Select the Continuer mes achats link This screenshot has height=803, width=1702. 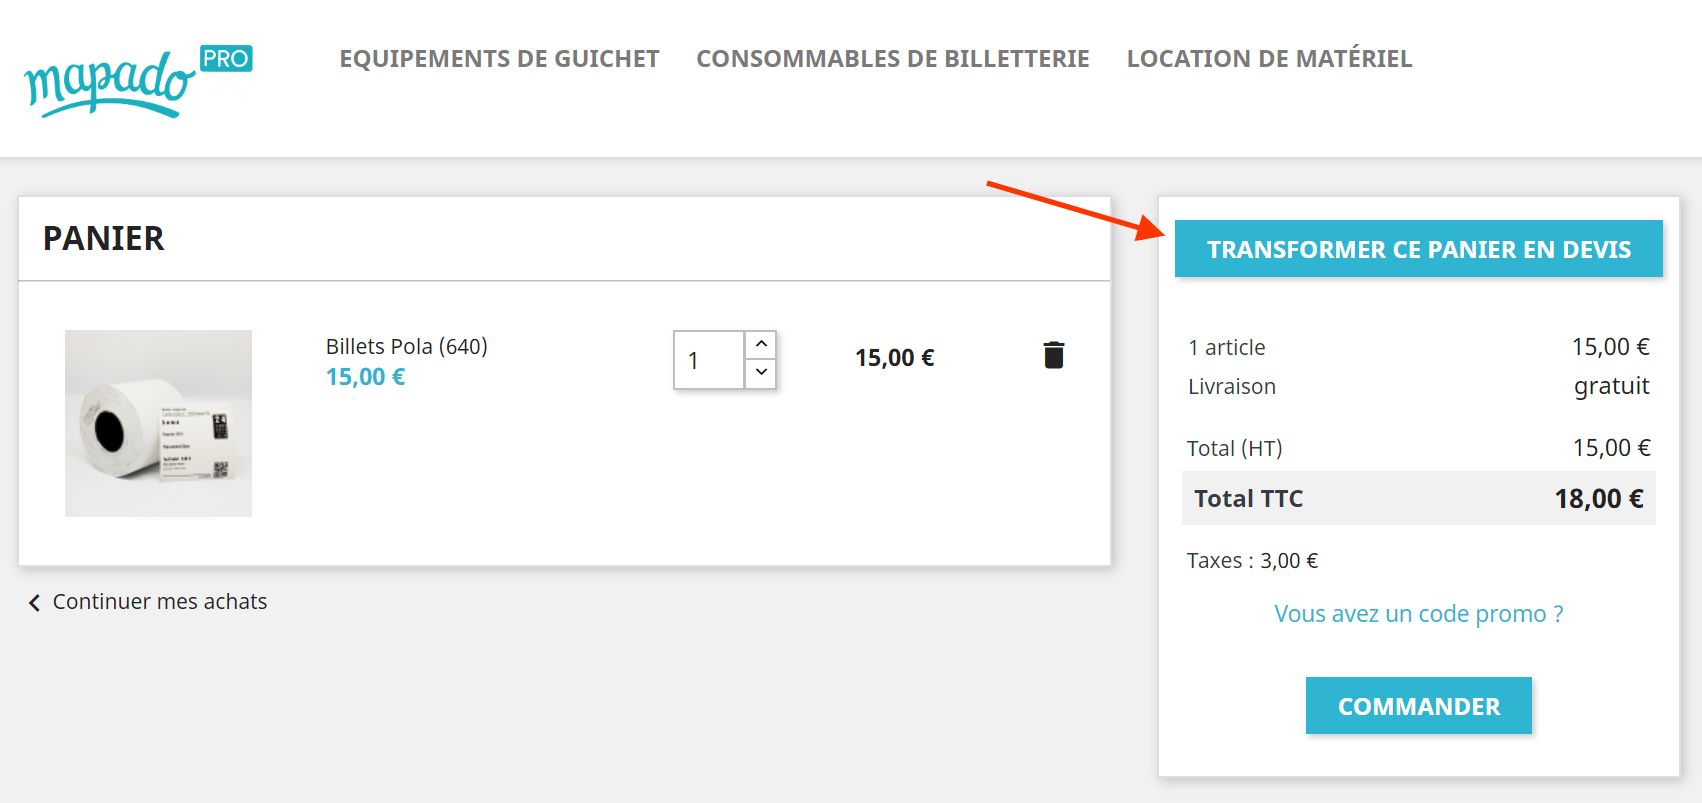(159, 602)
